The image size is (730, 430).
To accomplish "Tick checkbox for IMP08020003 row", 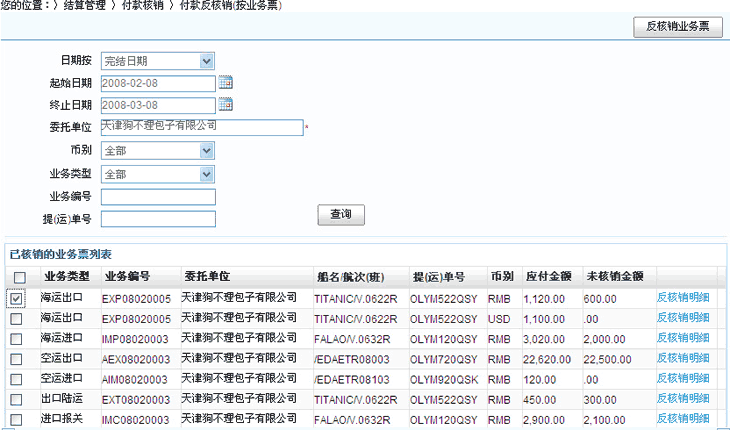I will pyautogui.click(x=17, y=338).
